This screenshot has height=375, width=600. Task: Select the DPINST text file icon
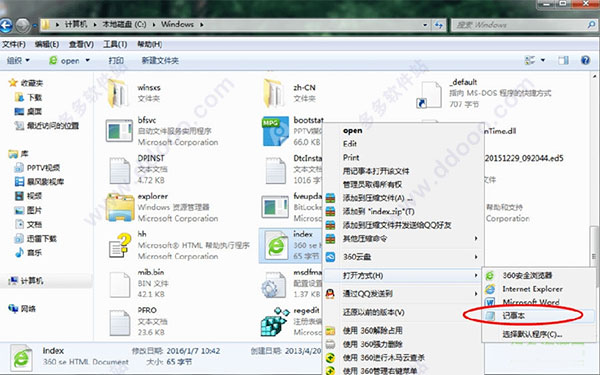coord(120,171)
